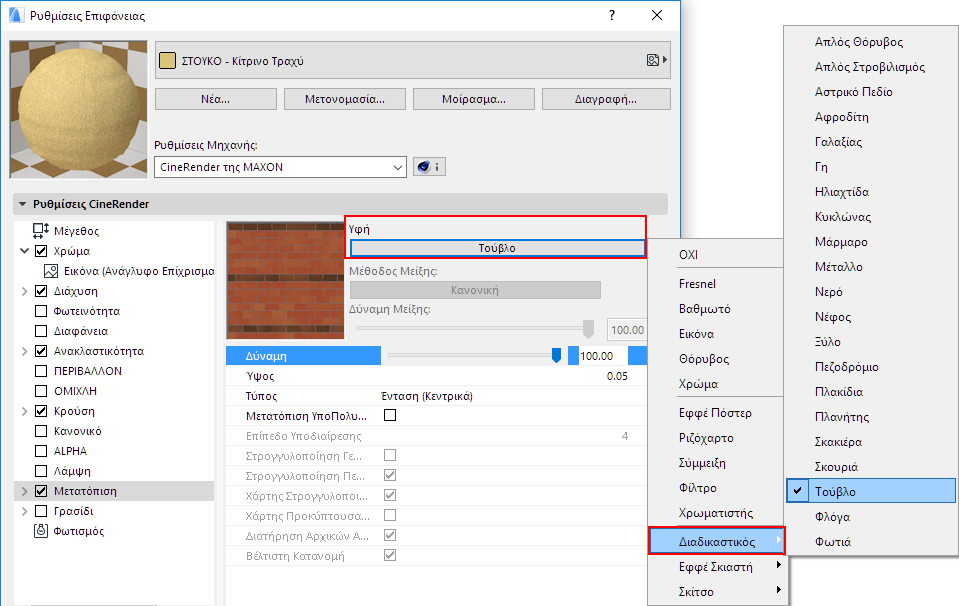Expand the Διάχυση tree node

(24, 291)
